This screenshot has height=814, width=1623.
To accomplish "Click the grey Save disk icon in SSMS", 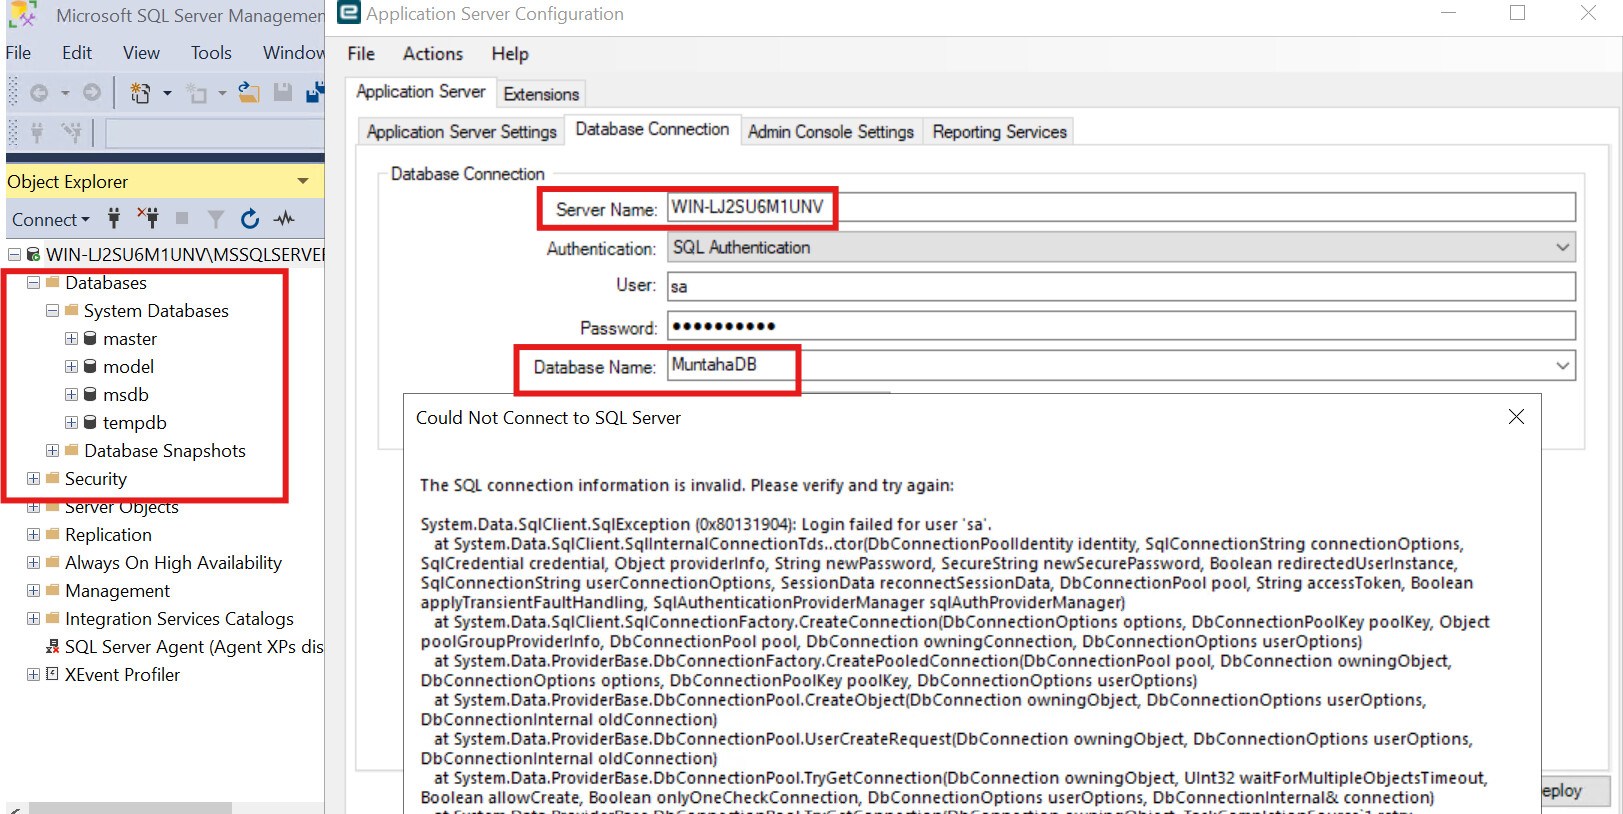I will point(283,92).
